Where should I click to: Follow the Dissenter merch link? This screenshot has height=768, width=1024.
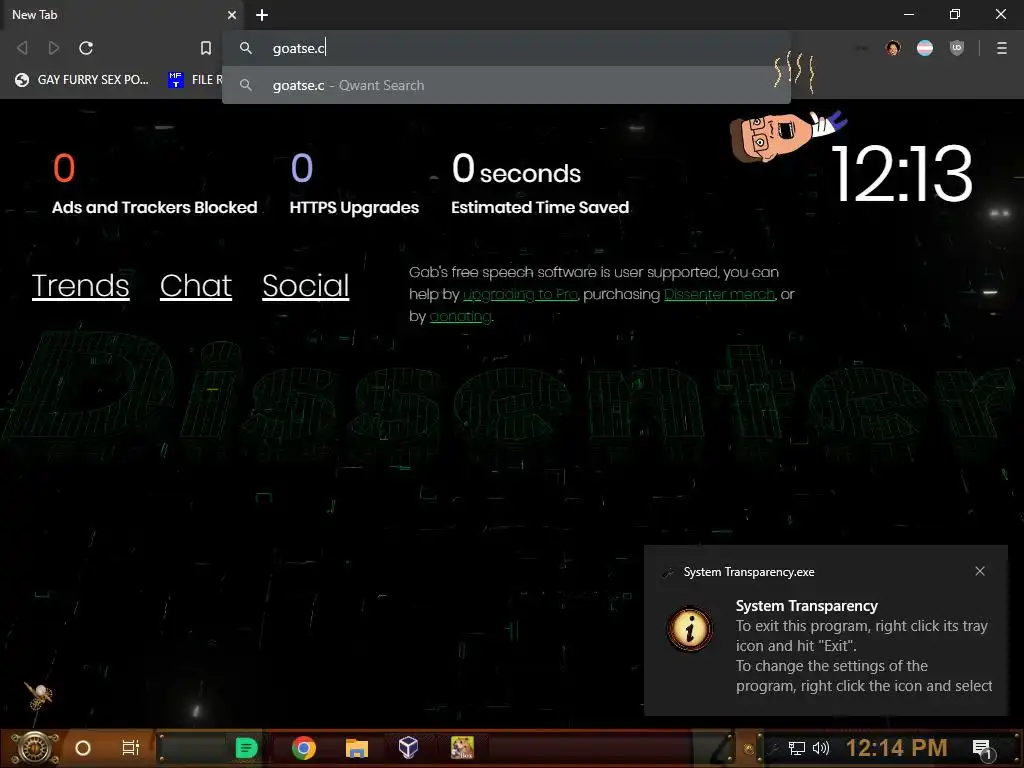(x=720, y=295)
